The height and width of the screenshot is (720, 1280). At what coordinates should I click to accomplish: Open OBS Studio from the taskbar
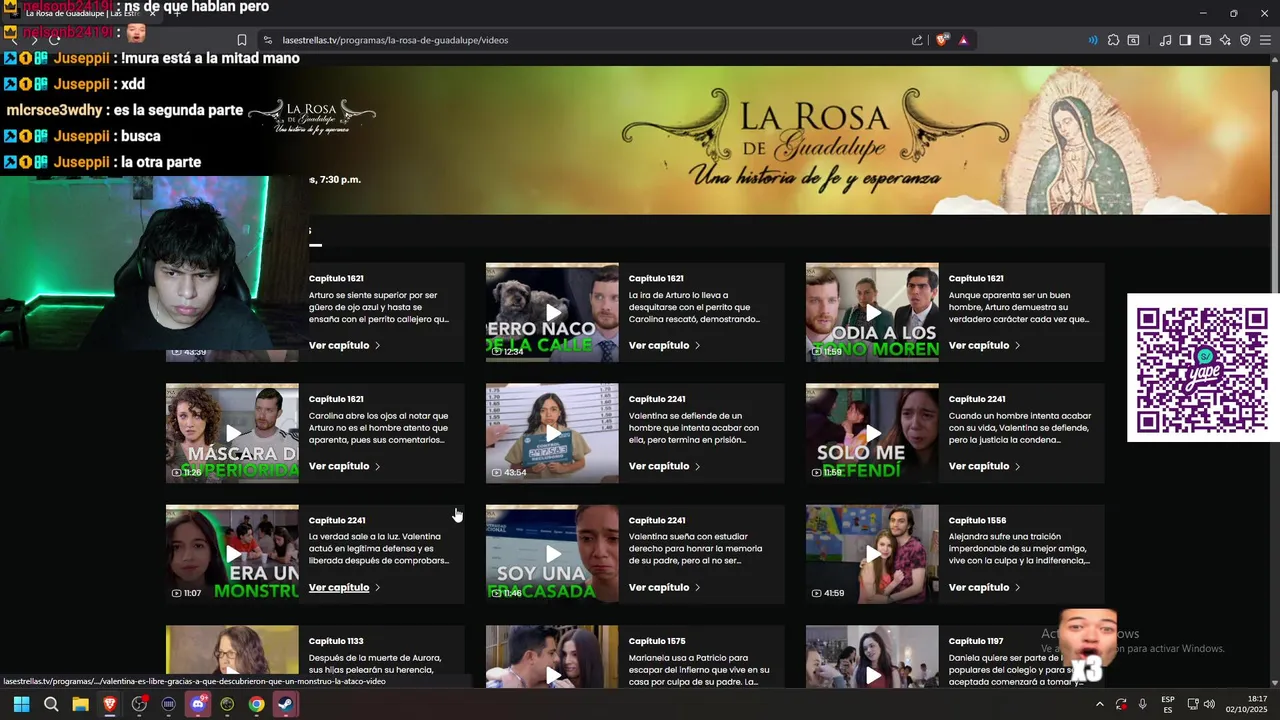click(x=139, y=704)
